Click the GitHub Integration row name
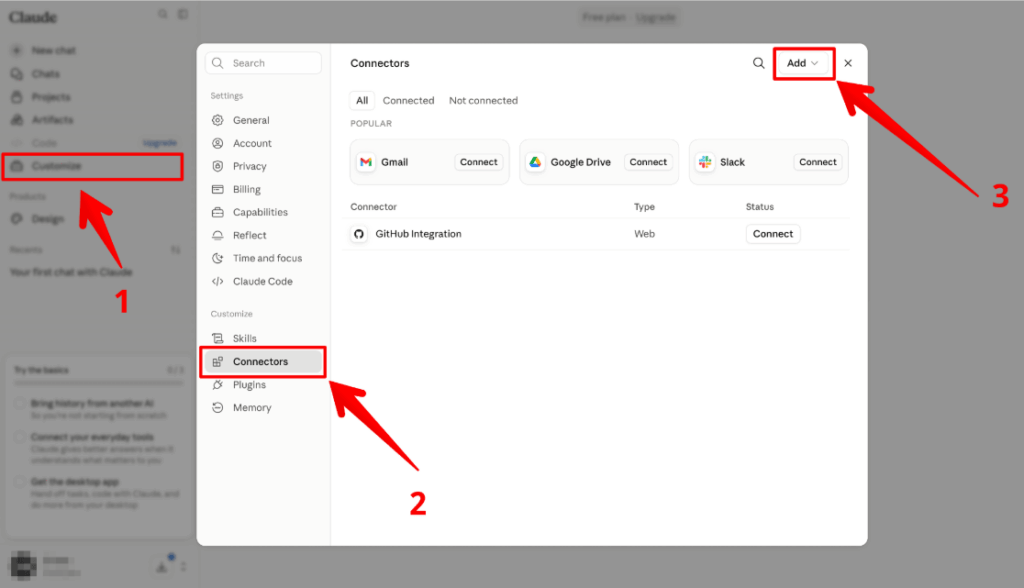Viewport: 1024px width, 588px height. (418, 234)
